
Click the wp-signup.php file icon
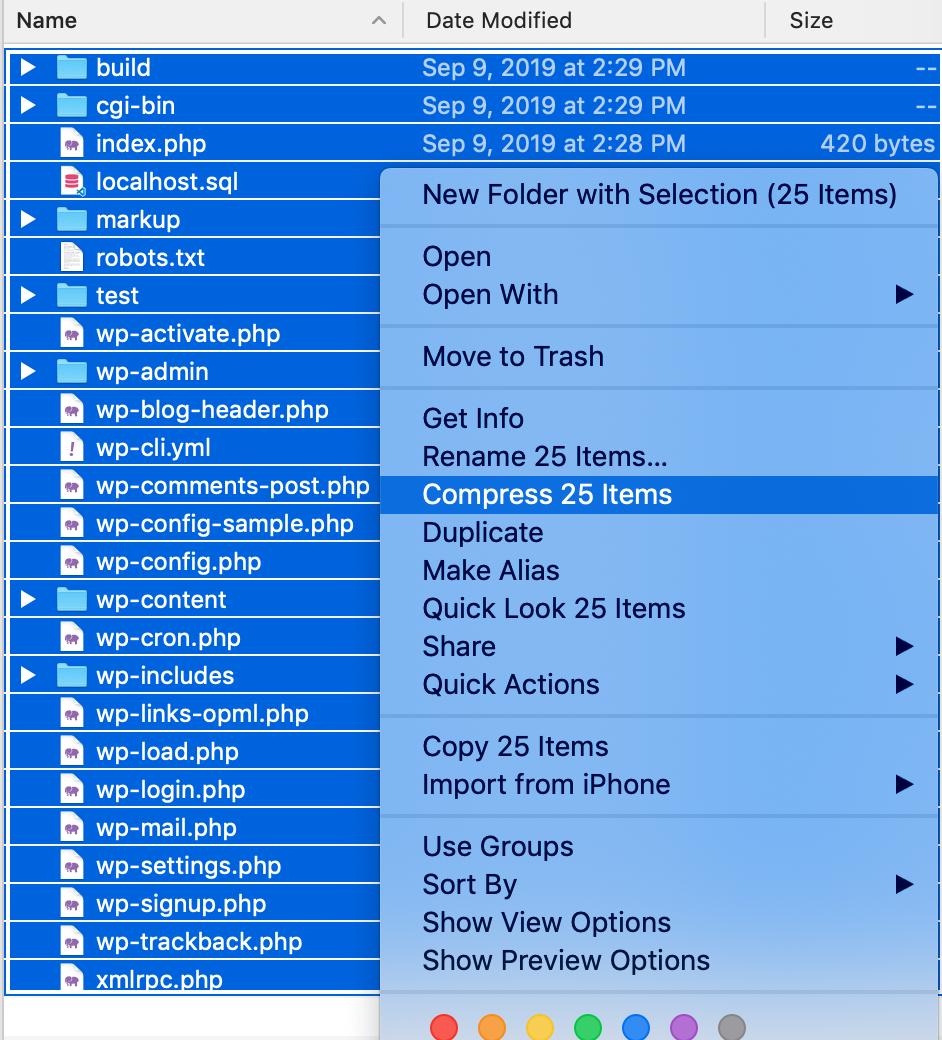tap(72, 903)
